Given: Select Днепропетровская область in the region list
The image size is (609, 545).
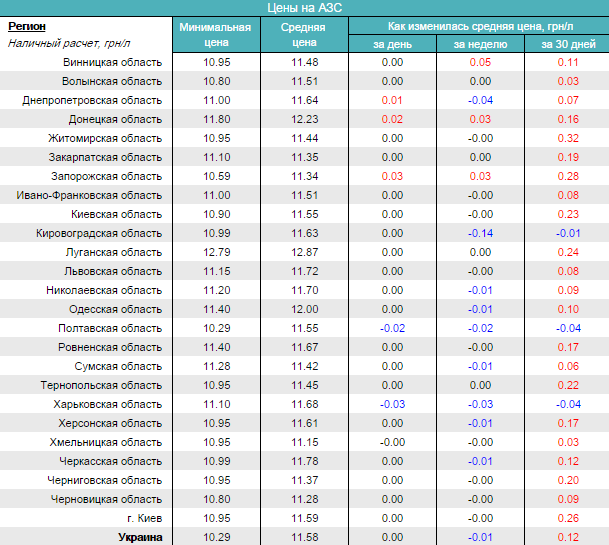Looking at the screenshot, I should coord(91,100).
